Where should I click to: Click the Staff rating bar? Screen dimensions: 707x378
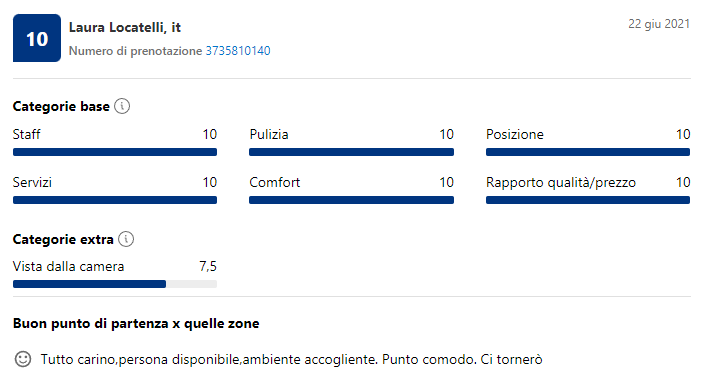click(115, 152)
